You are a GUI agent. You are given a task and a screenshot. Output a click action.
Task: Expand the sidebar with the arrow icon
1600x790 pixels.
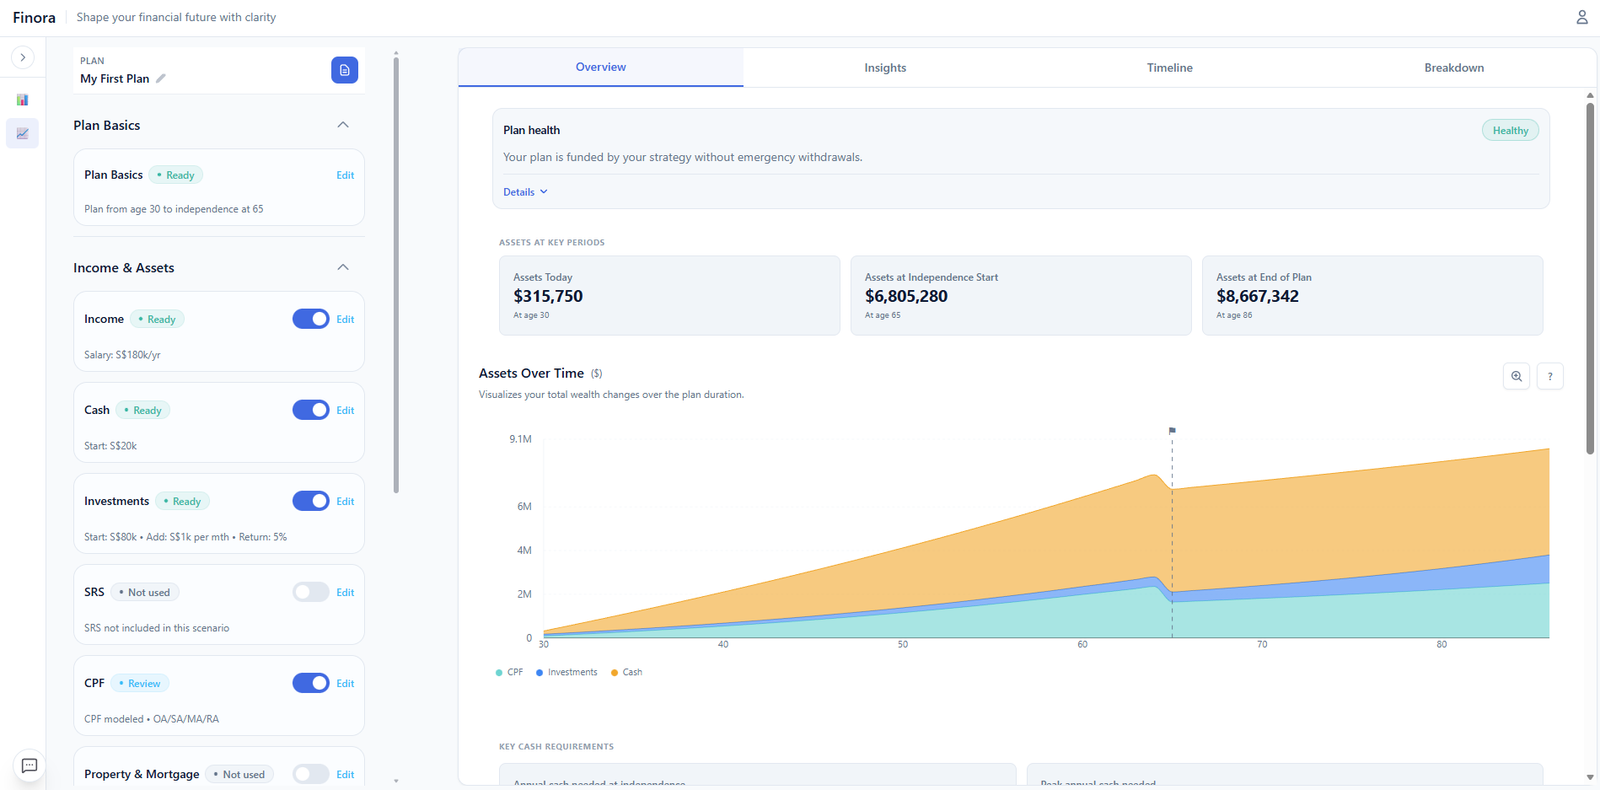pos(23,57)
